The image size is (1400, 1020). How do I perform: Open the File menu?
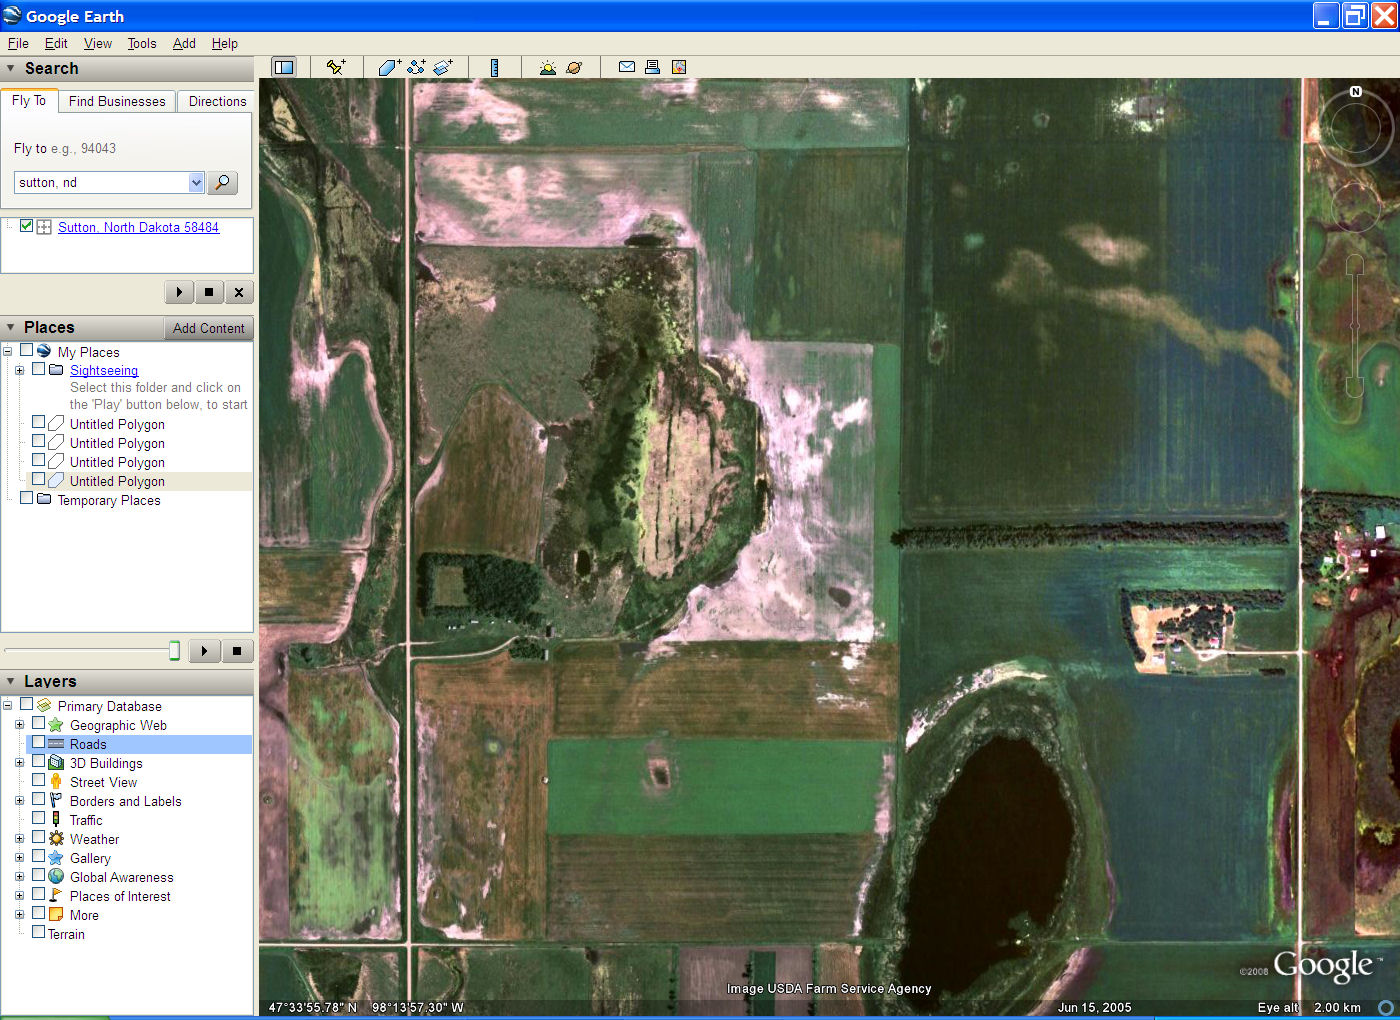[18, 43]
